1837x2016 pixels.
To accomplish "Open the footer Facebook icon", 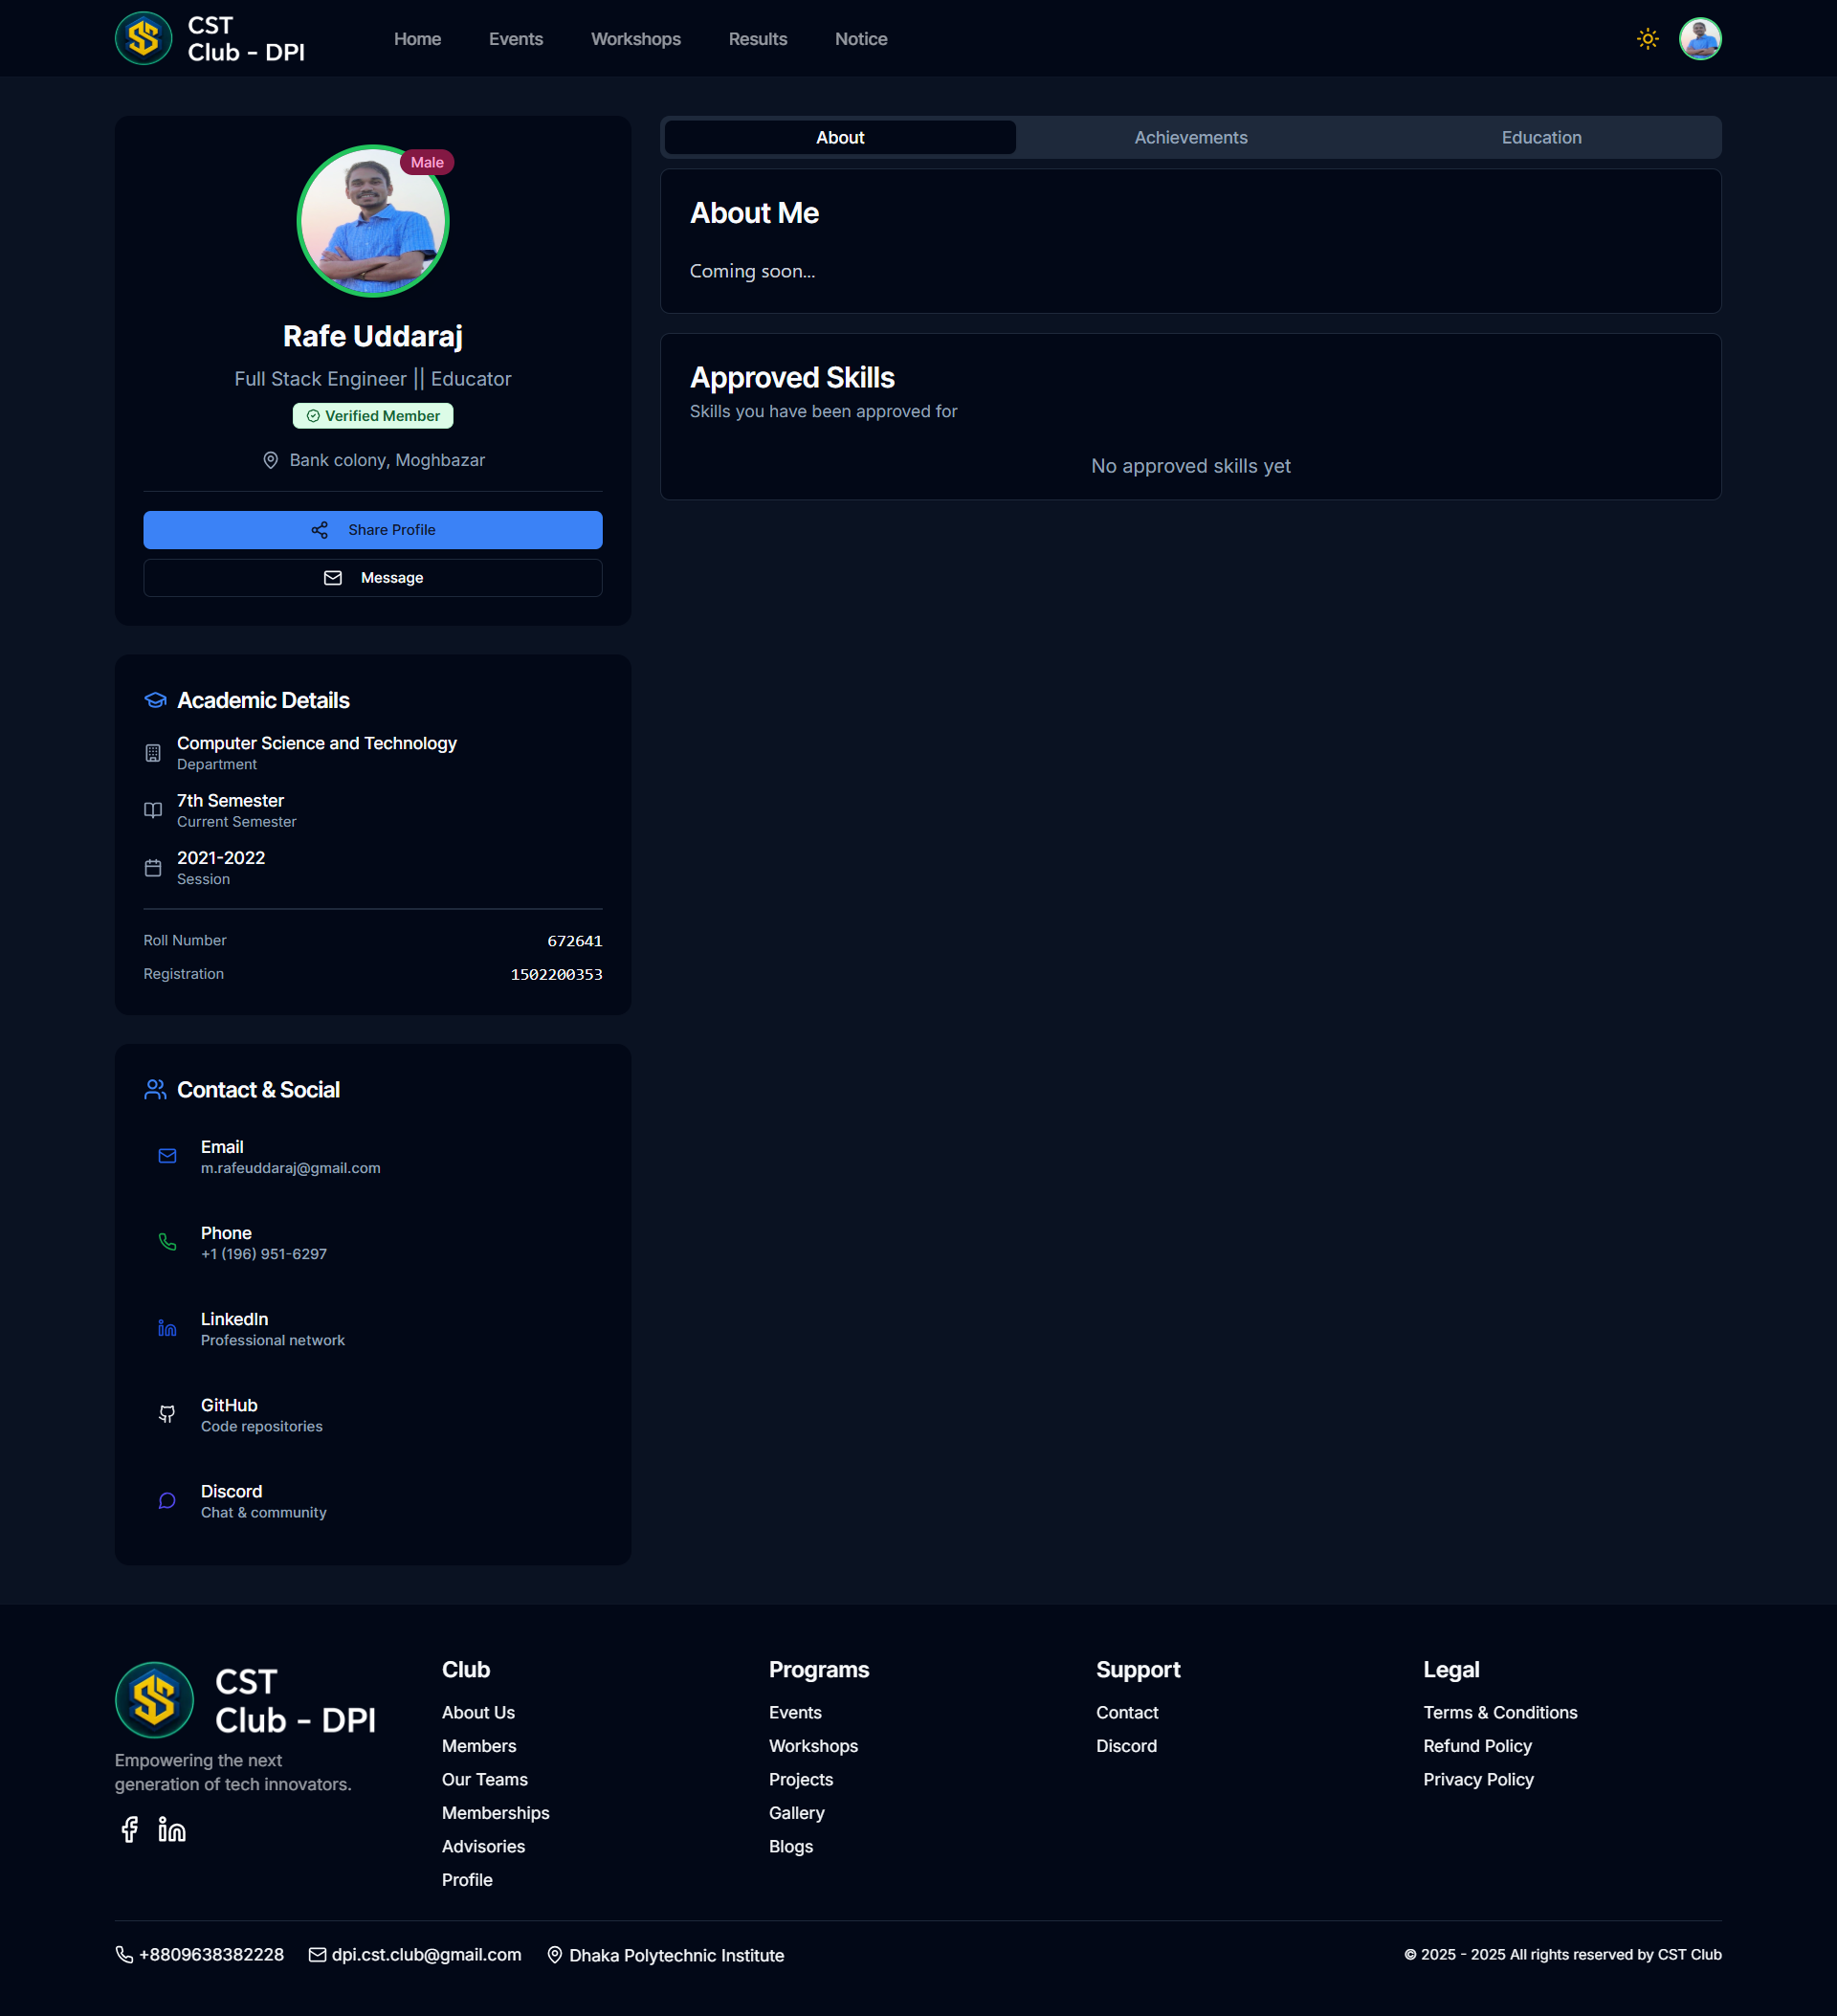I will click(129, 1829).
